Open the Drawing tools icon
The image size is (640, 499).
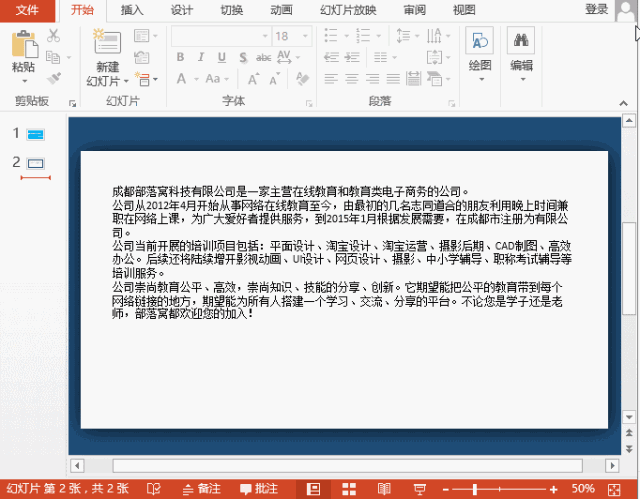coord(480,43)
